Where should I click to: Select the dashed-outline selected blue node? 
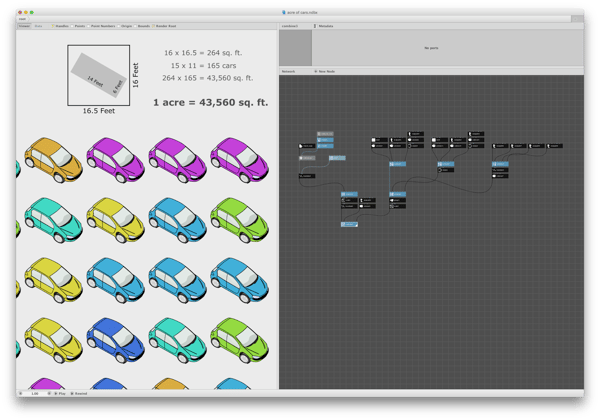[337, 158]
